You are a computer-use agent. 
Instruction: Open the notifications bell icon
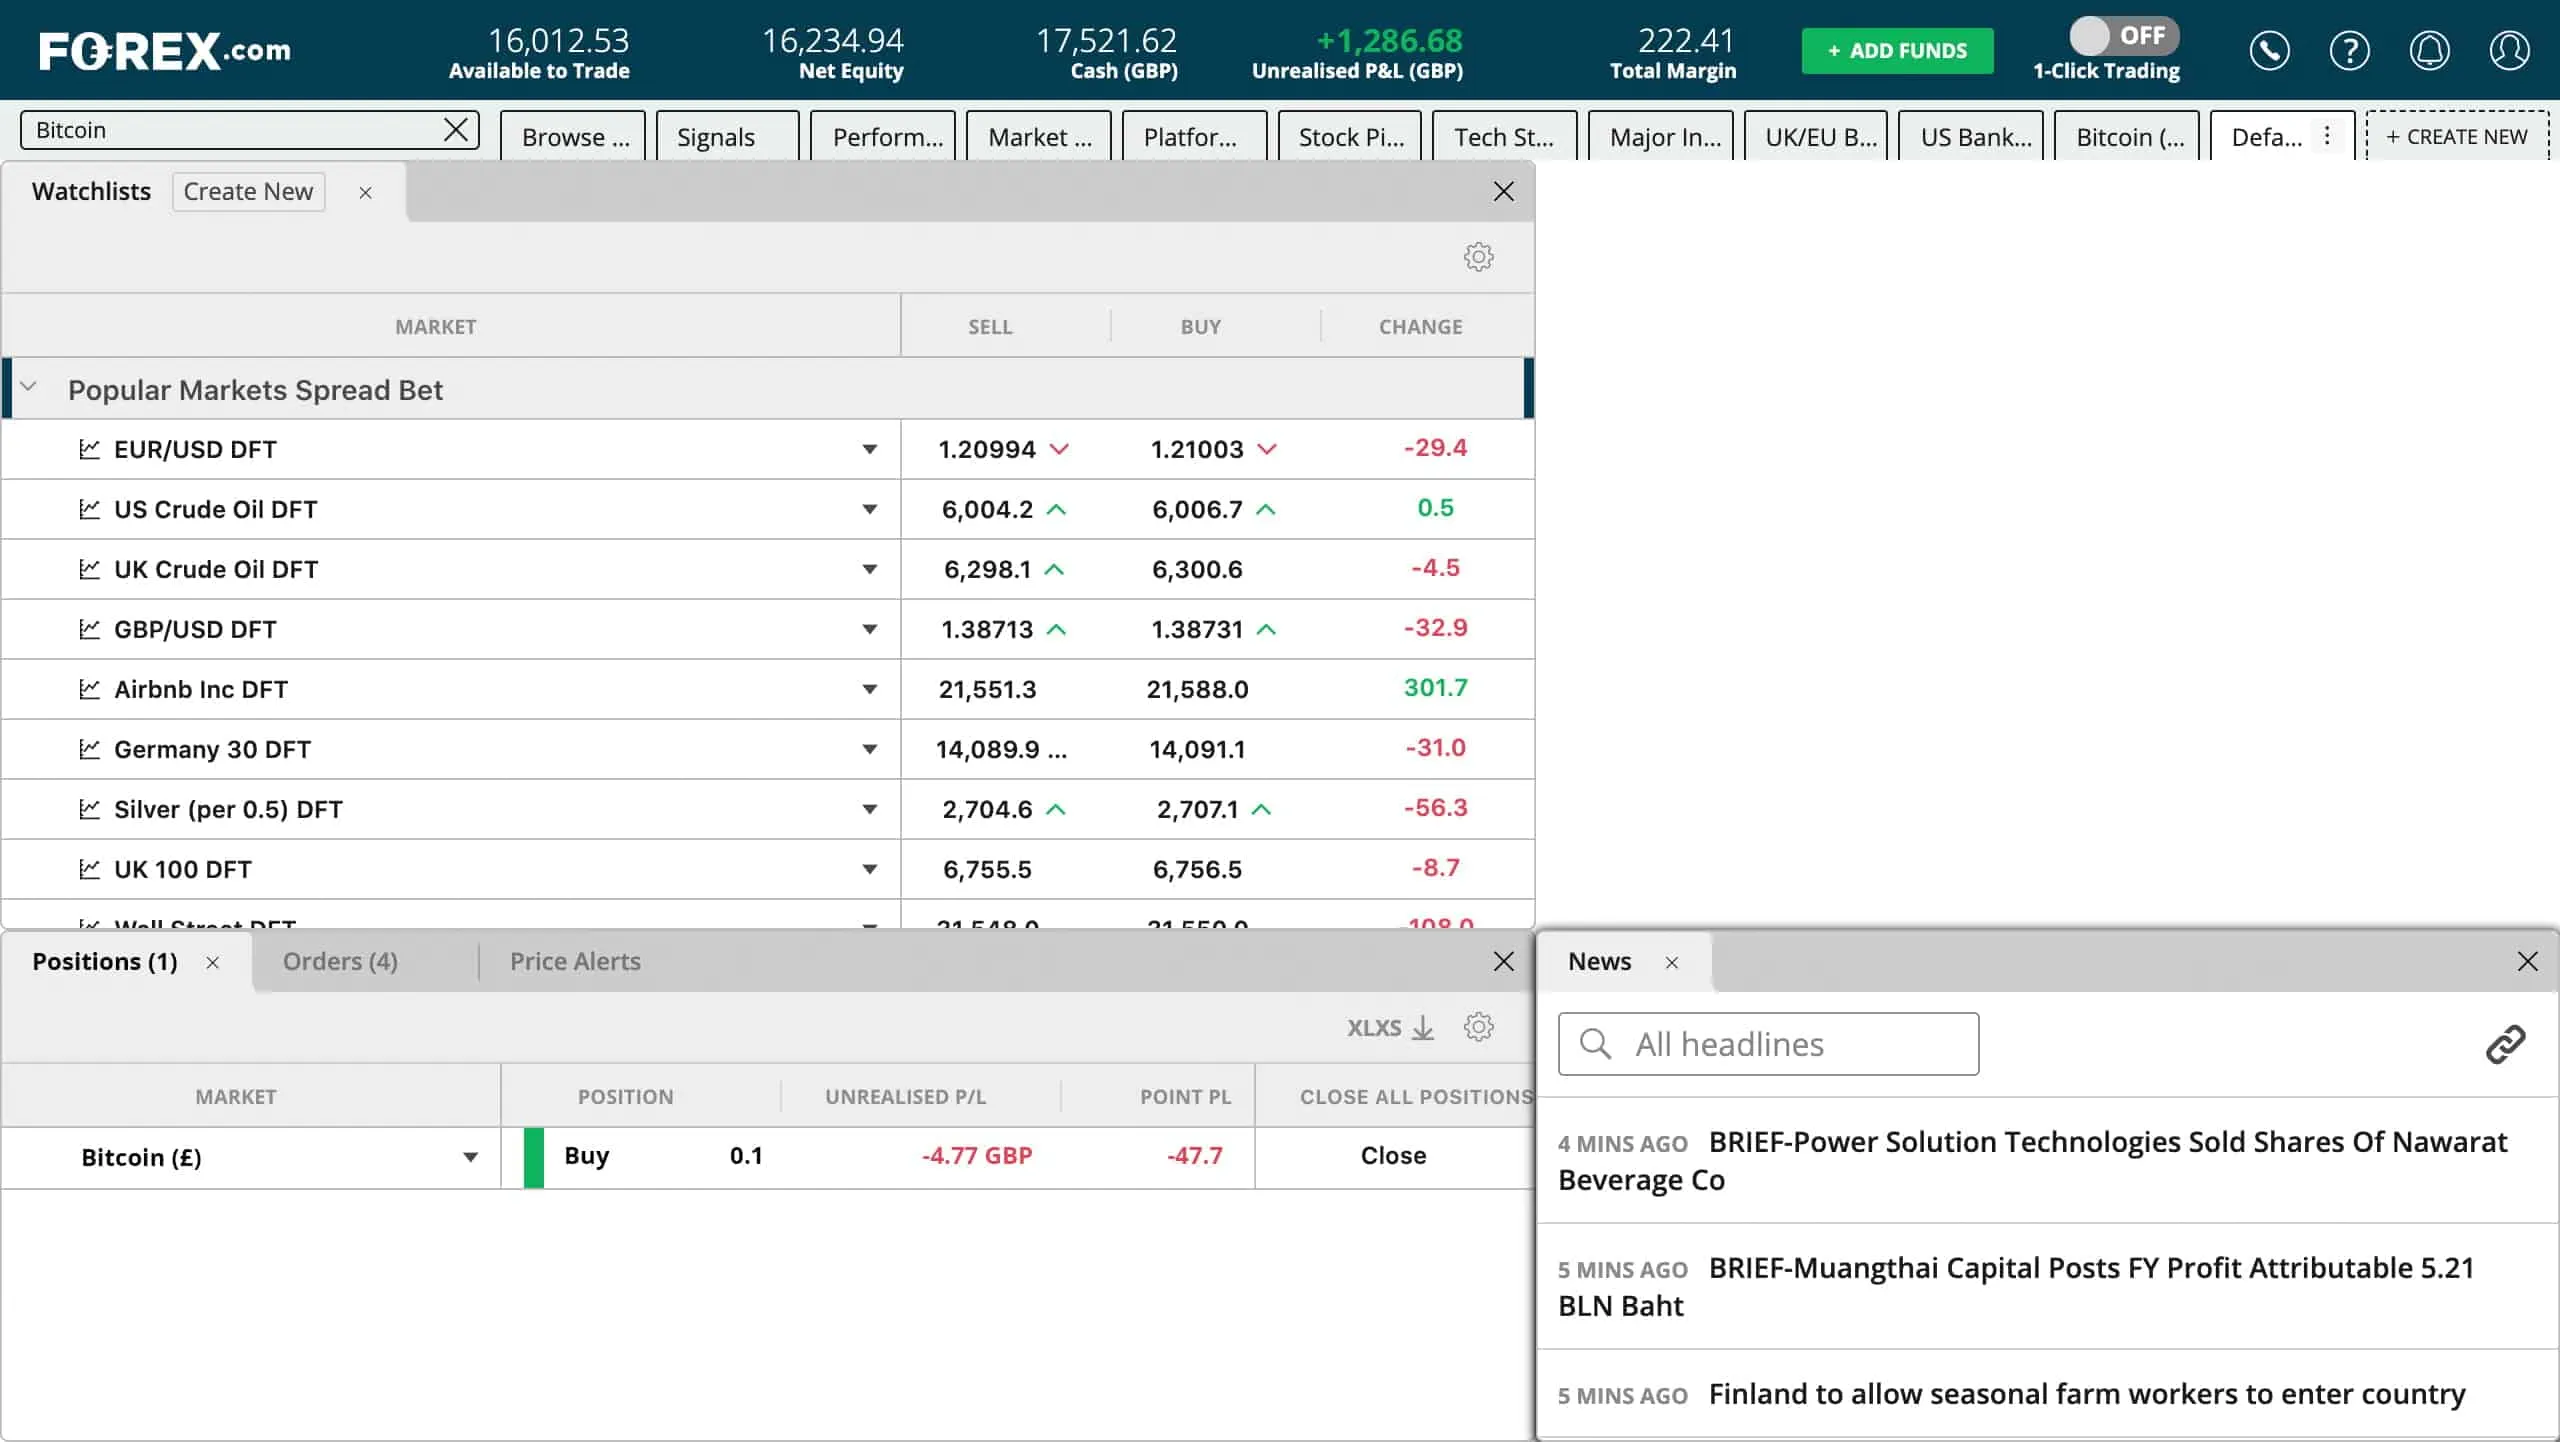click(2429, 50)
